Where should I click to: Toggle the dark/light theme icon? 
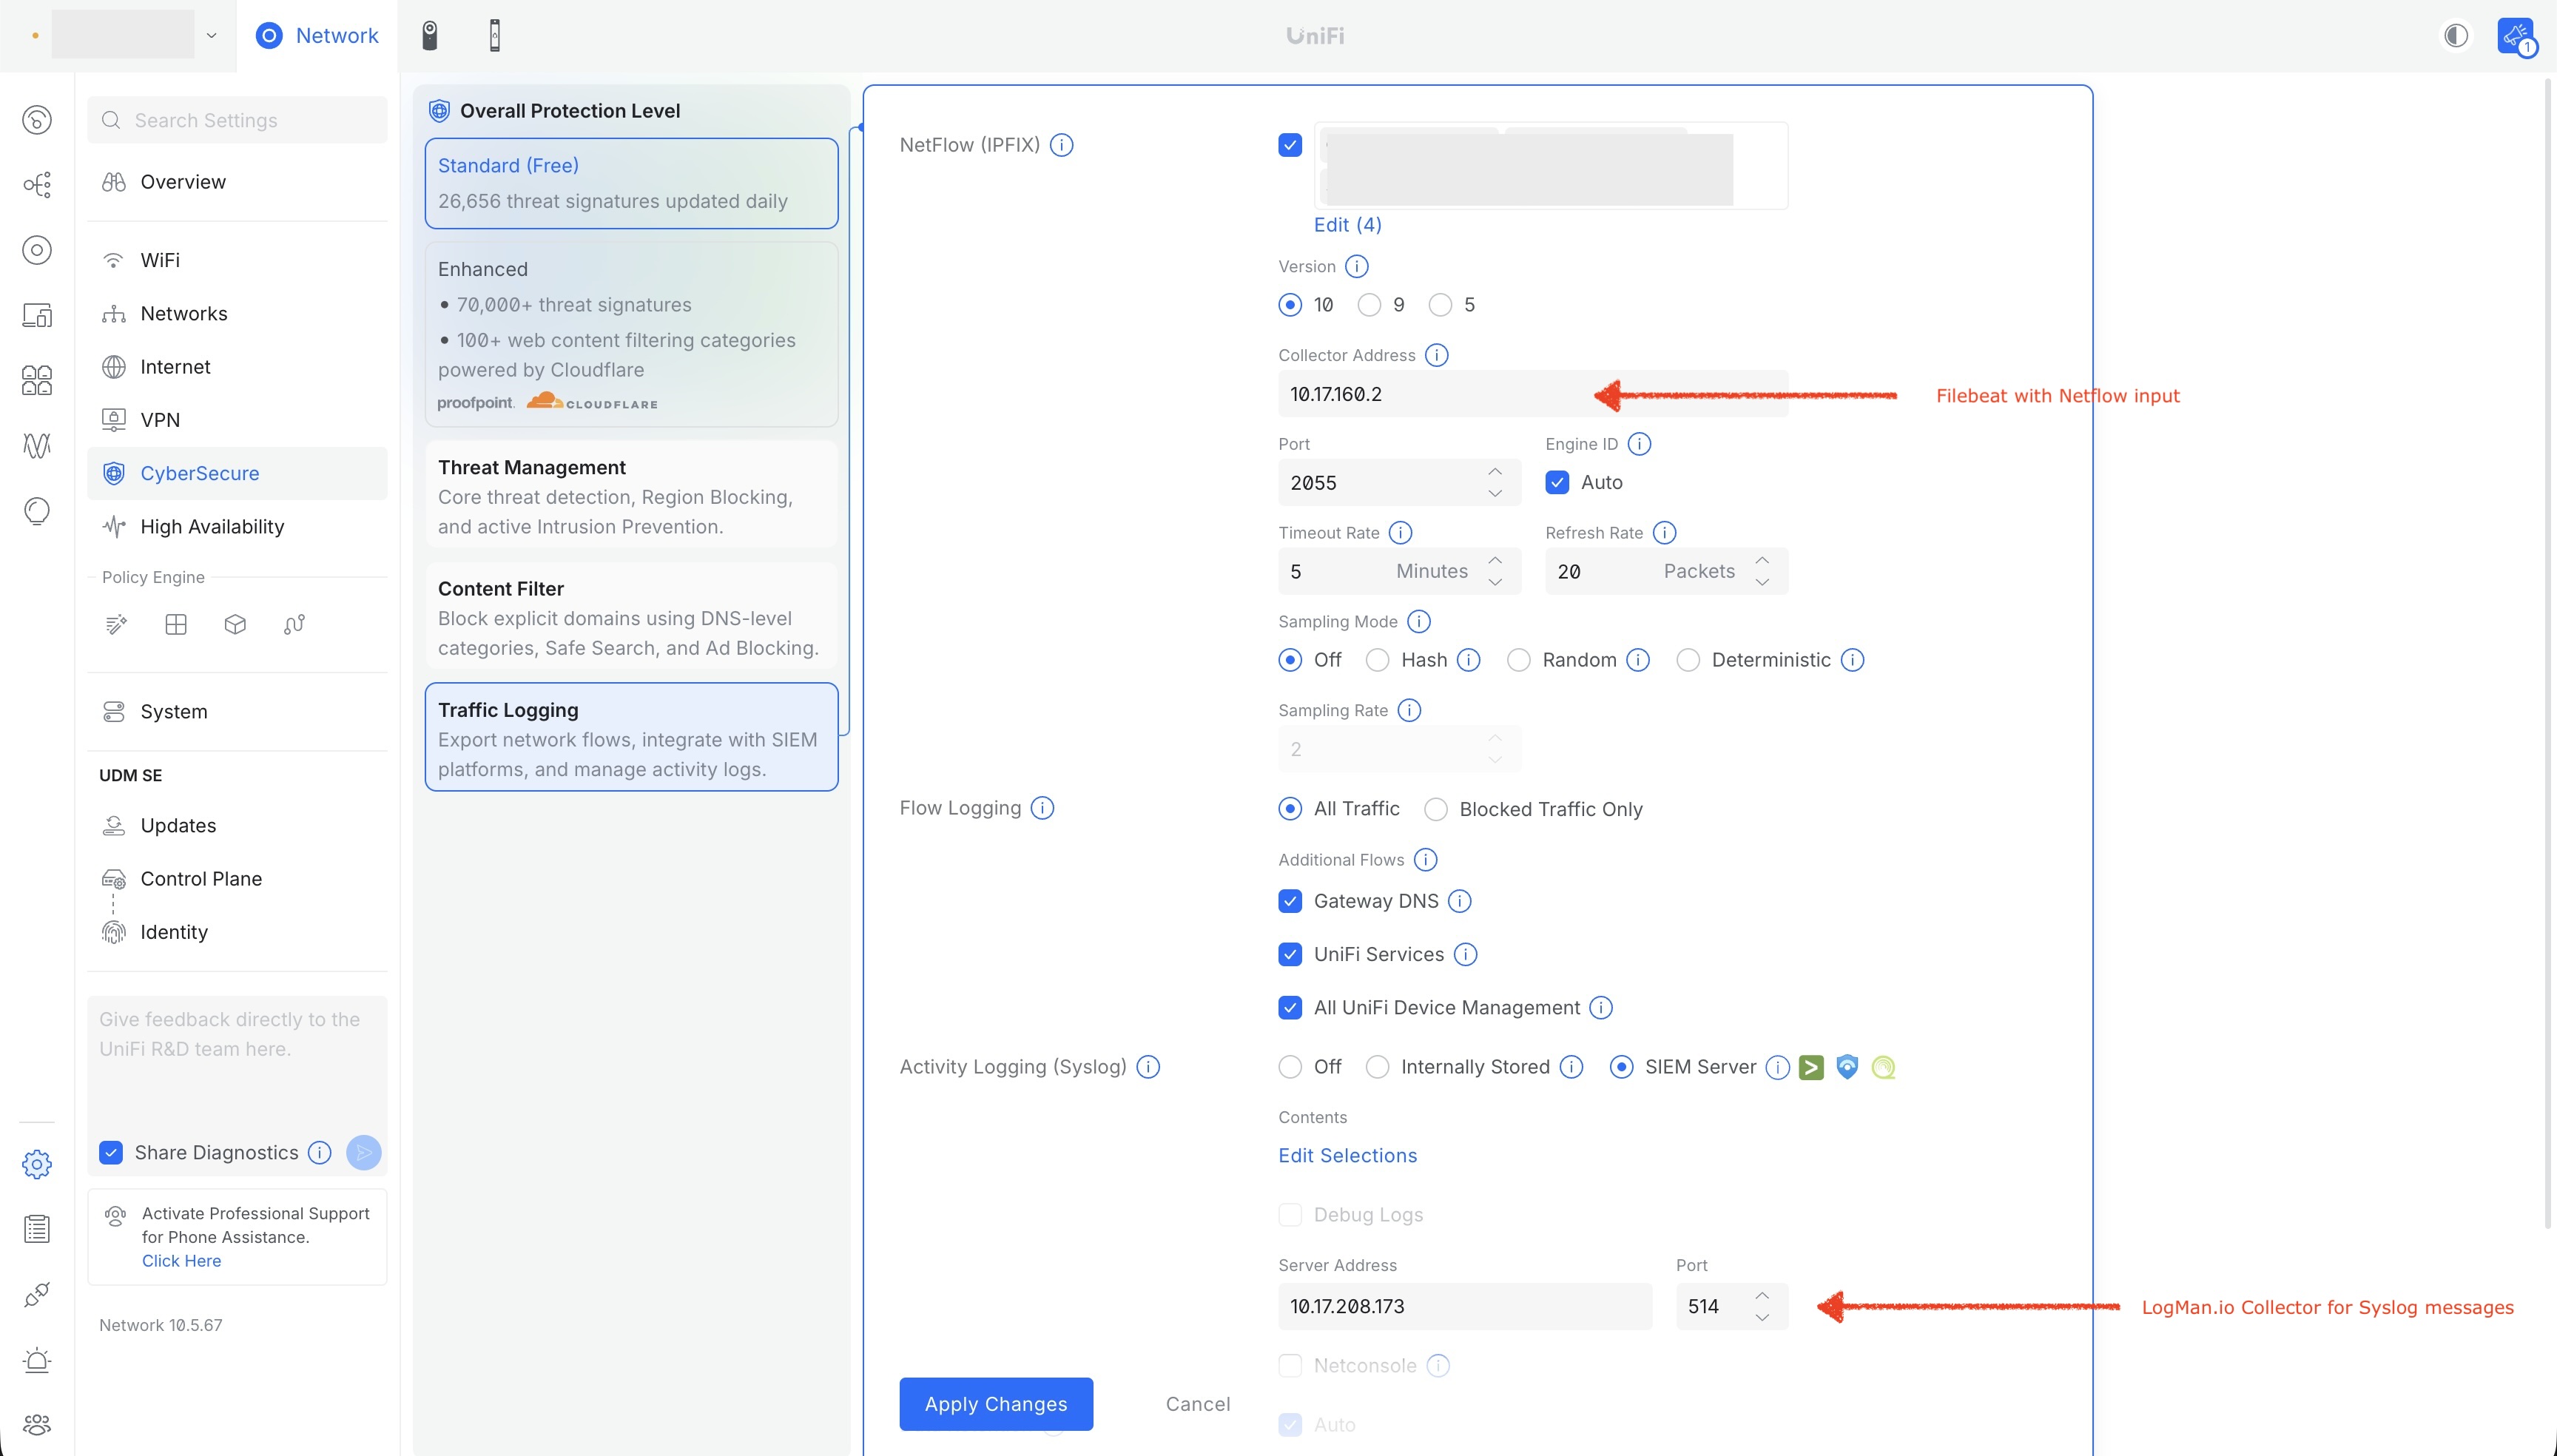point(2455,36)
